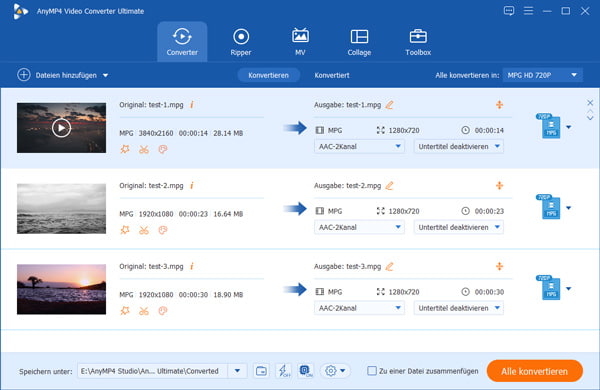Show info for test-2.mpg original
This screenshot has width=600, height=390.
[192, 185]
